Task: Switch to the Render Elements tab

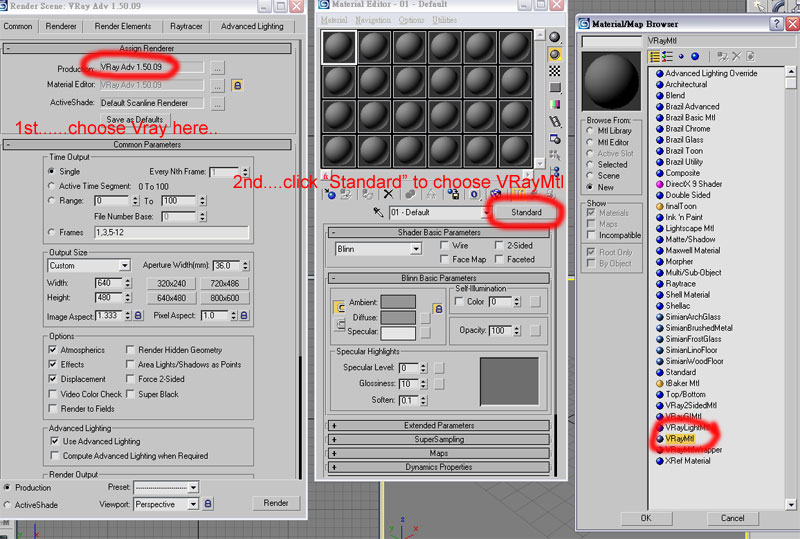Action: [x=123, y=26]
